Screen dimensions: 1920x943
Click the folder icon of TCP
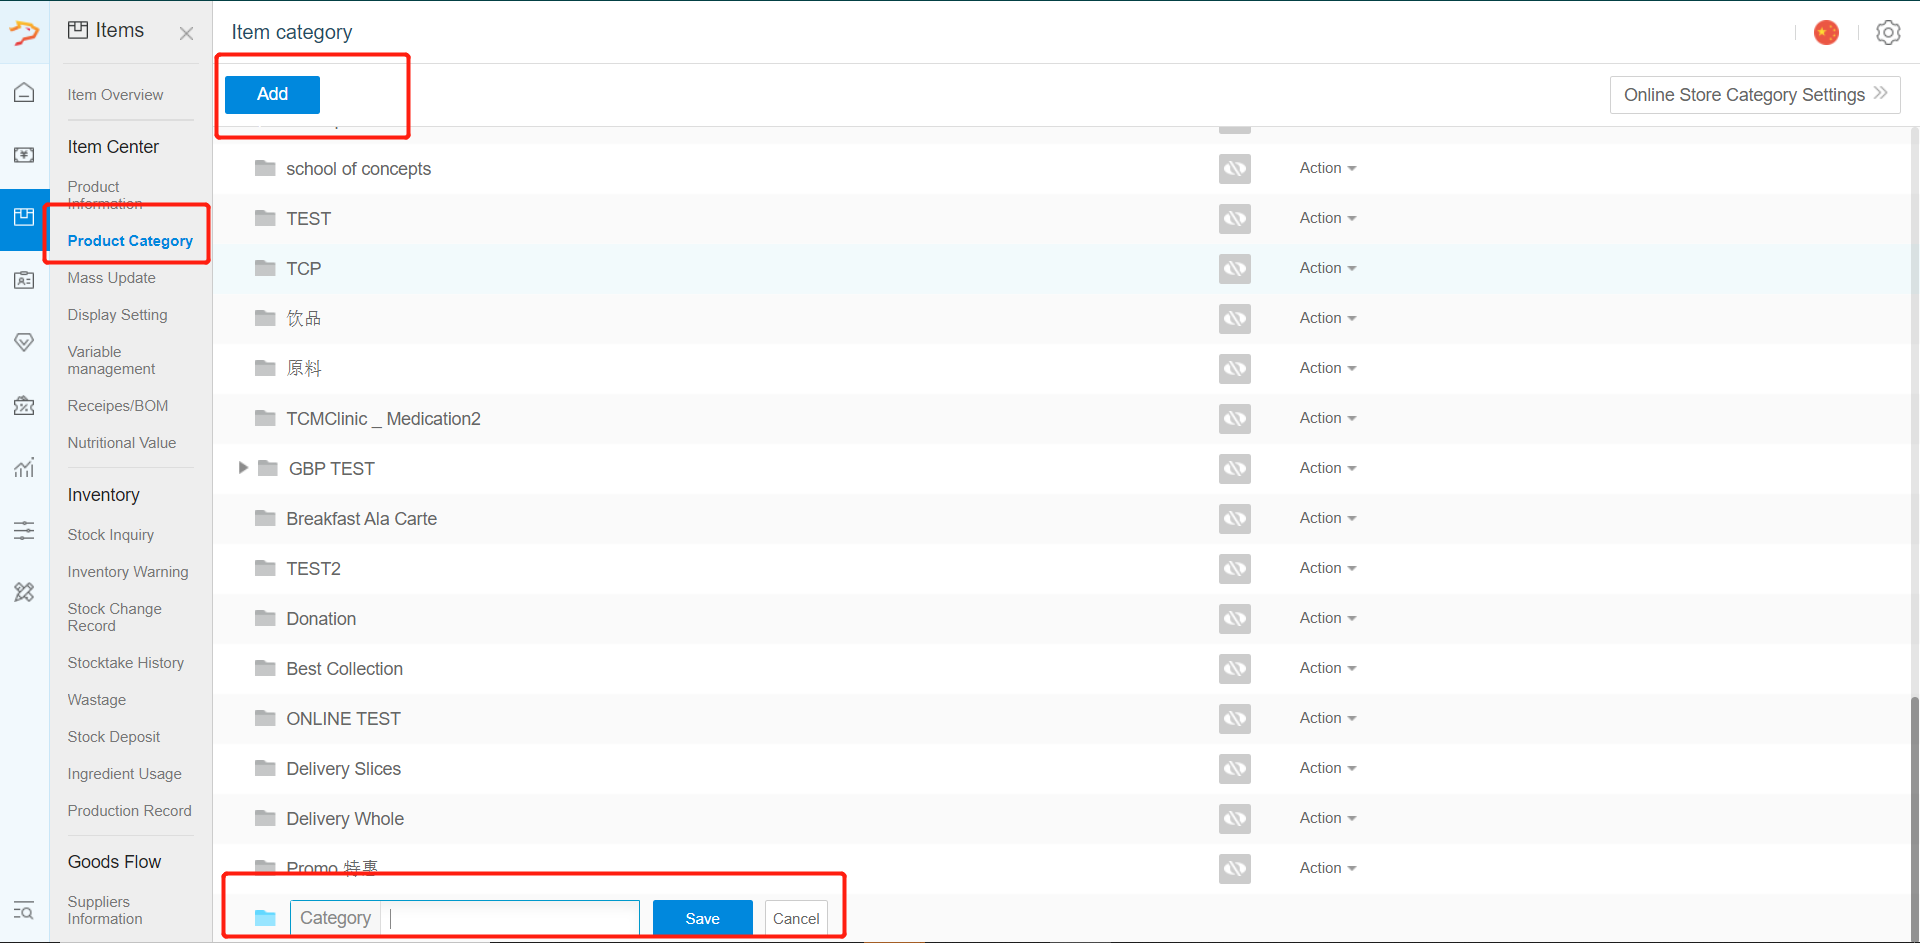click(265, 268)
